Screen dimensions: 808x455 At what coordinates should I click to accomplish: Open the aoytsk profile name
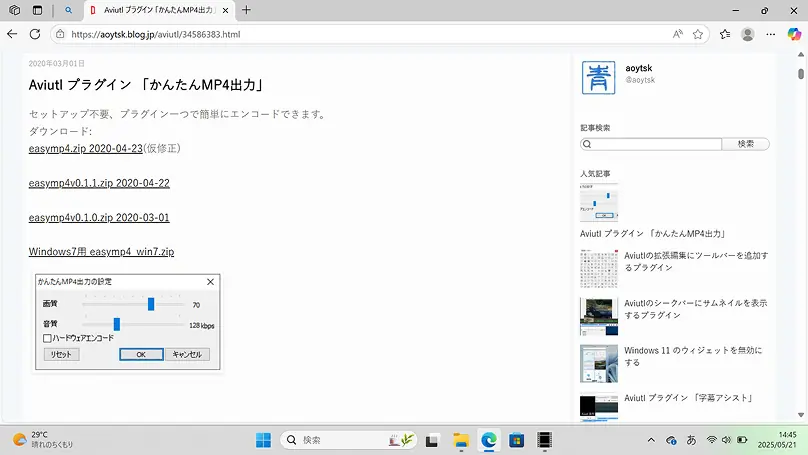tap(638, 68)
